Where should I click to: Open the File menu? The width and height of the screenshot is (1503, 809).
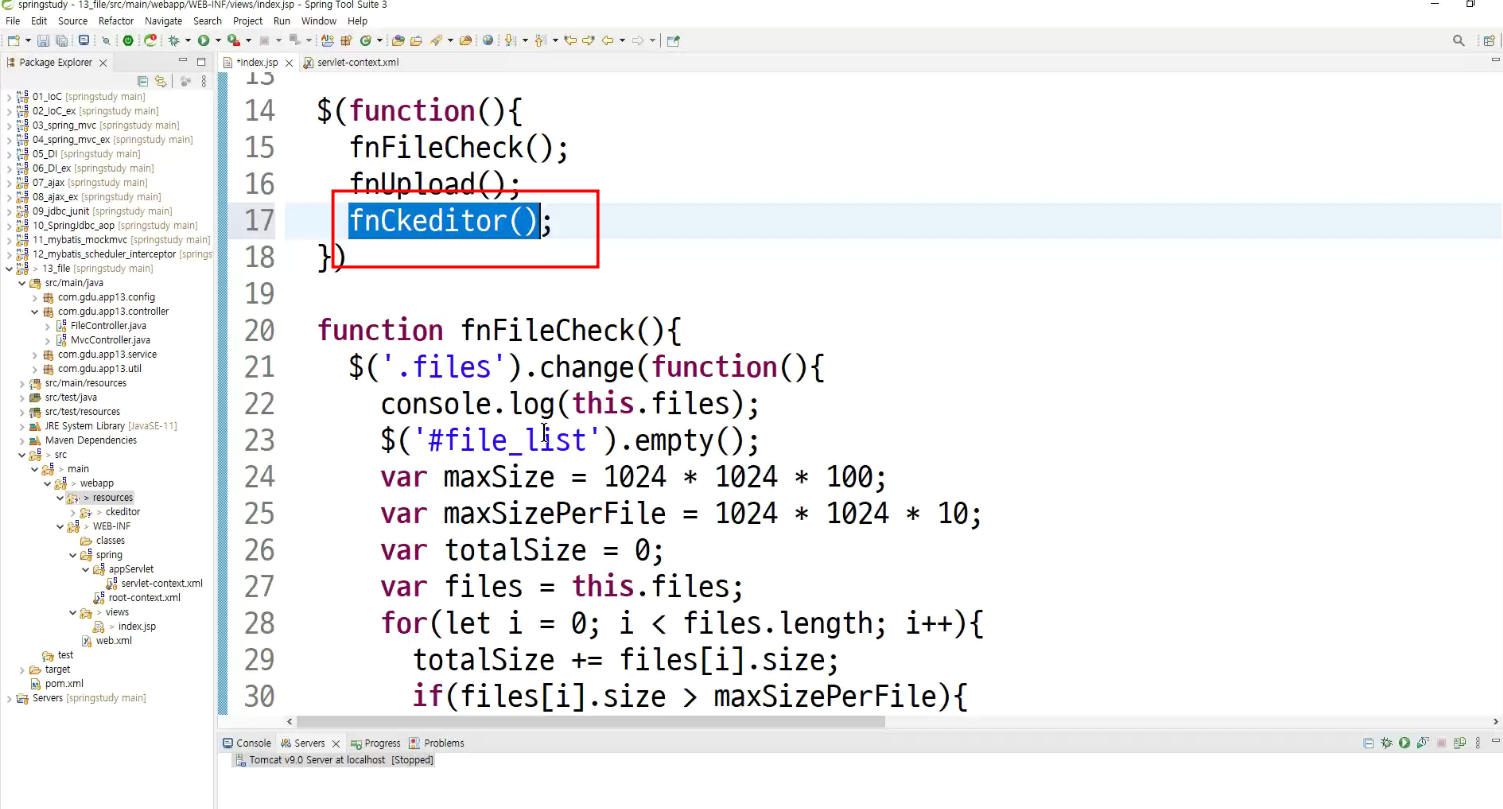click(13, 20)
